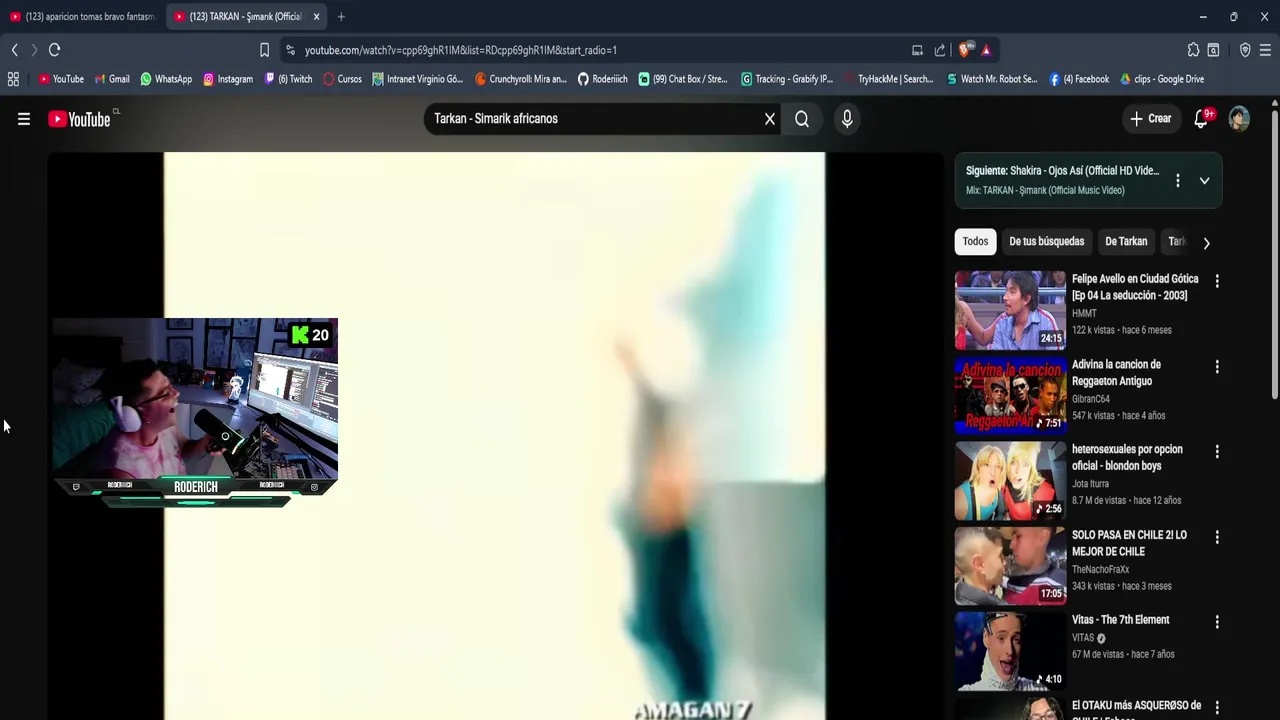Go forward in the browser
This screenshot has height=720, width=1280.
(34, 50)
